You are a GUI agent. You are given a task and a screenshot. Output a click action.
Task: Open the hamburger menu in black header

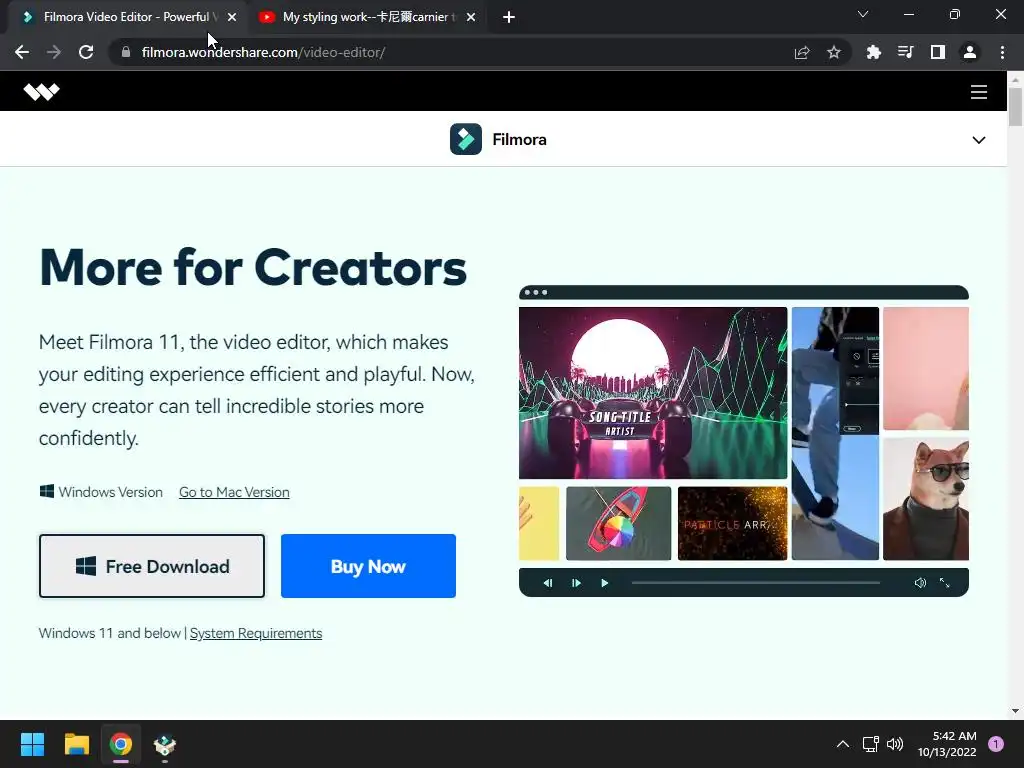point(978,91)
